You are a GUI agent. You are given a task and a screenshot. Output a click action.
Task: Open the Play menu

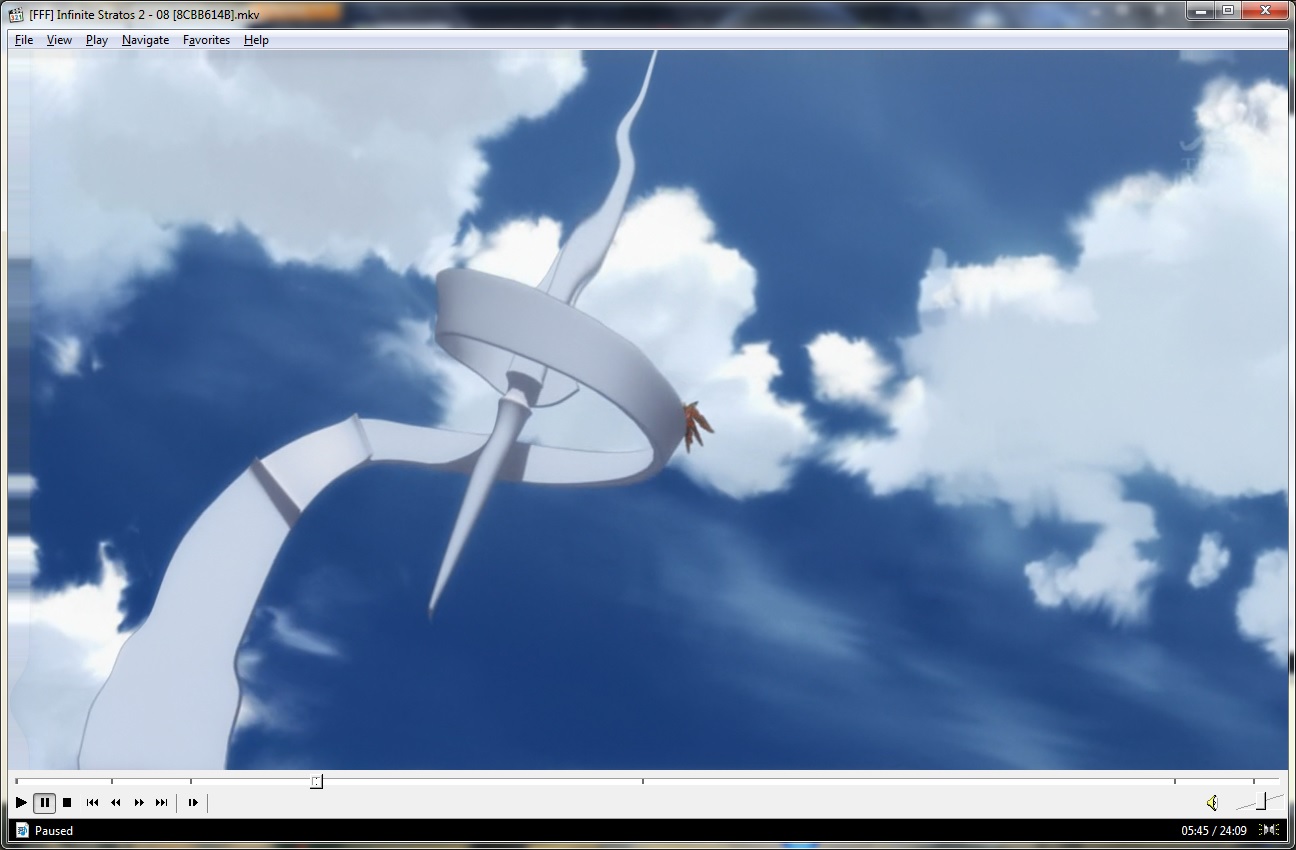point(97,40)
